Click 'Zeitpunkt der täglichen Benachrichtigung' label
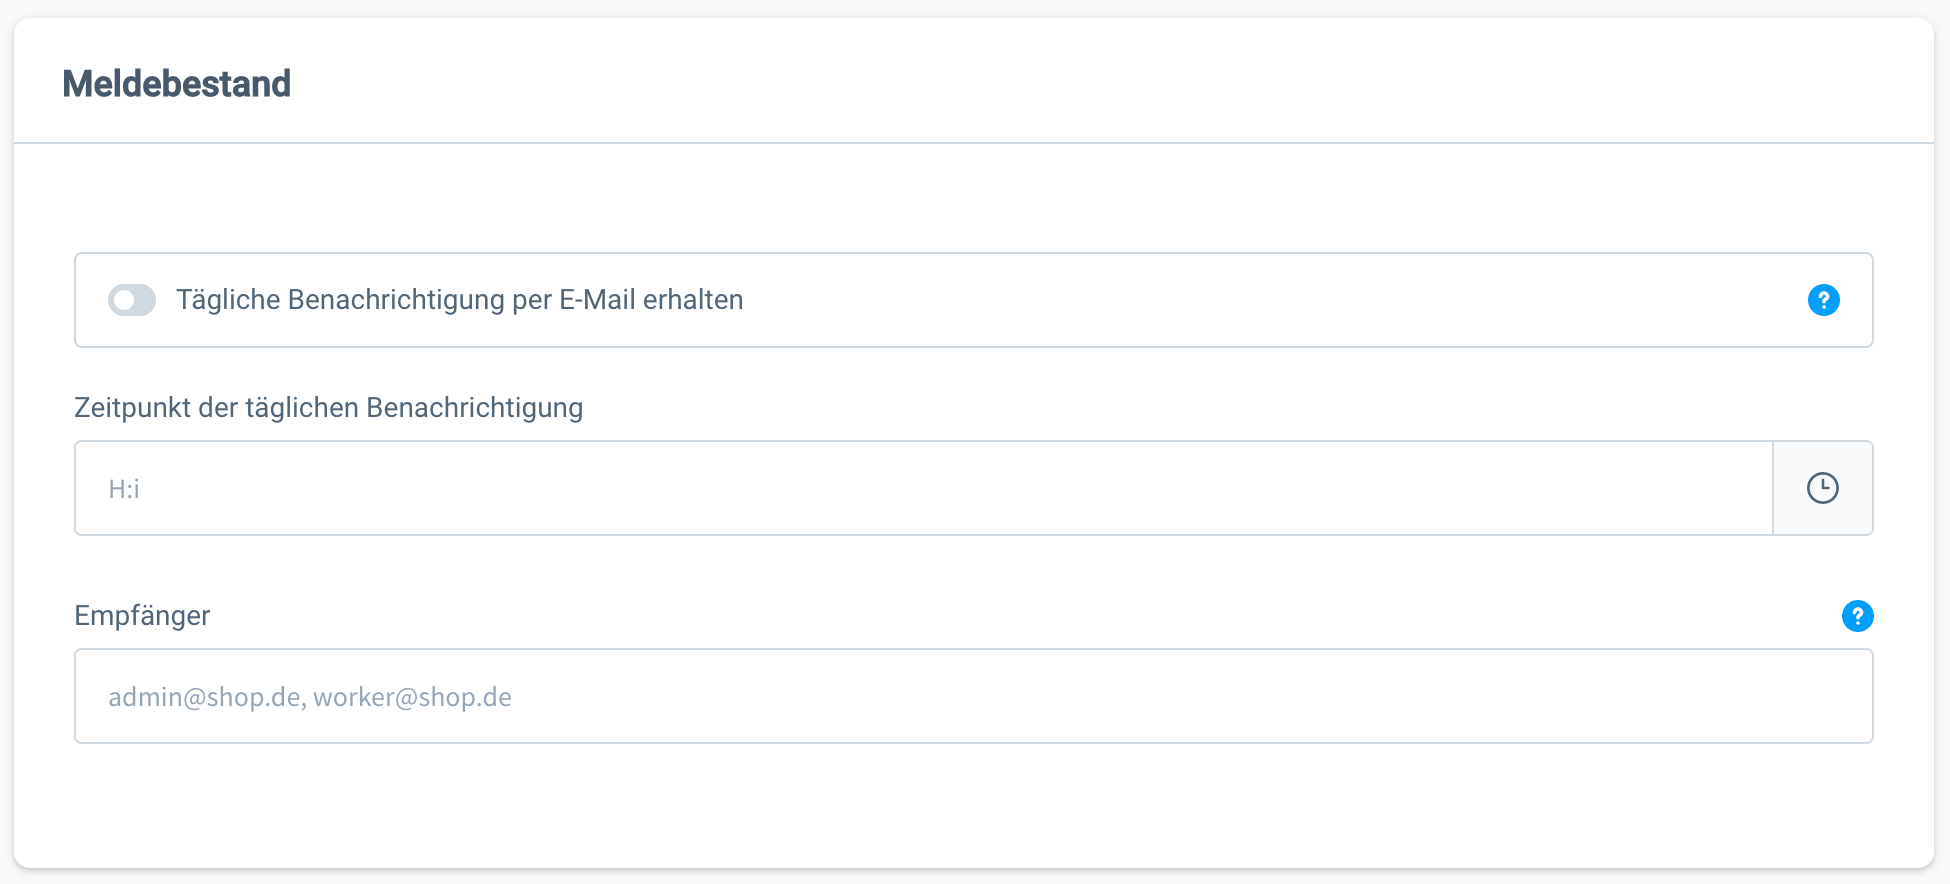This screenshot has width=1950, height=884. pyautogui.click(x=328, y=408)
